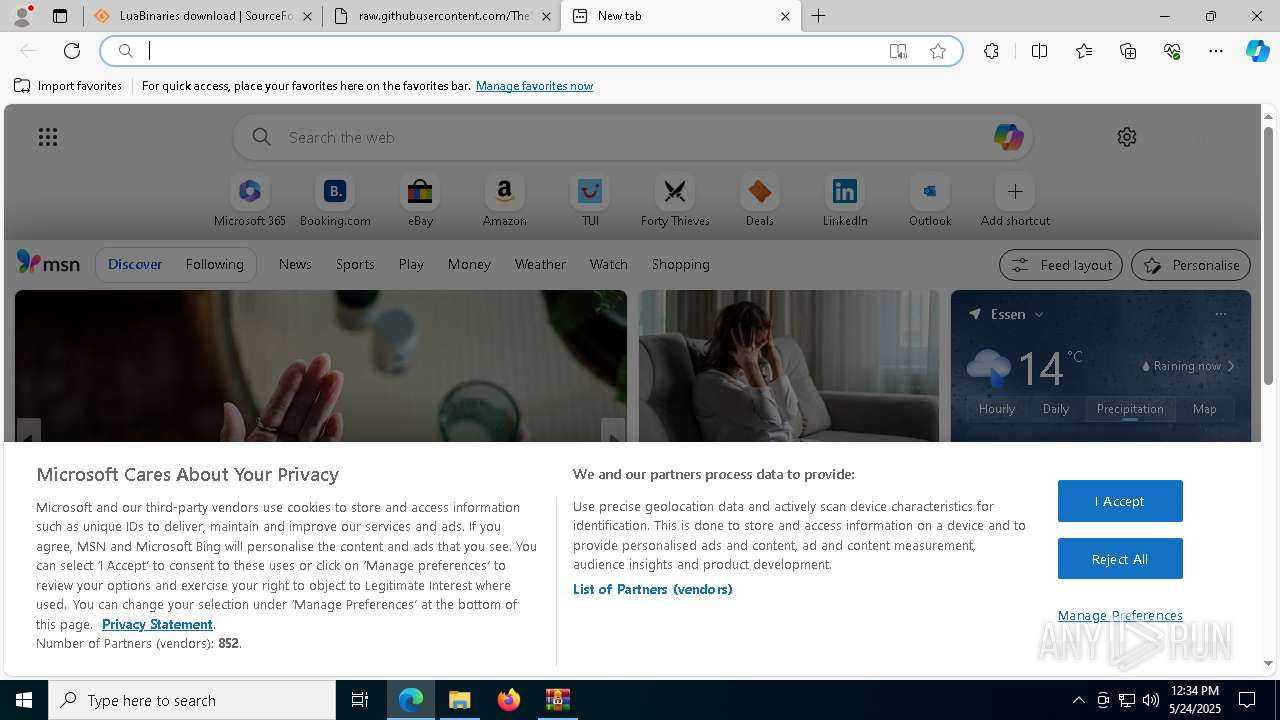Open tab actions menu icon
1280x720 pixels.
coord(60,16)
